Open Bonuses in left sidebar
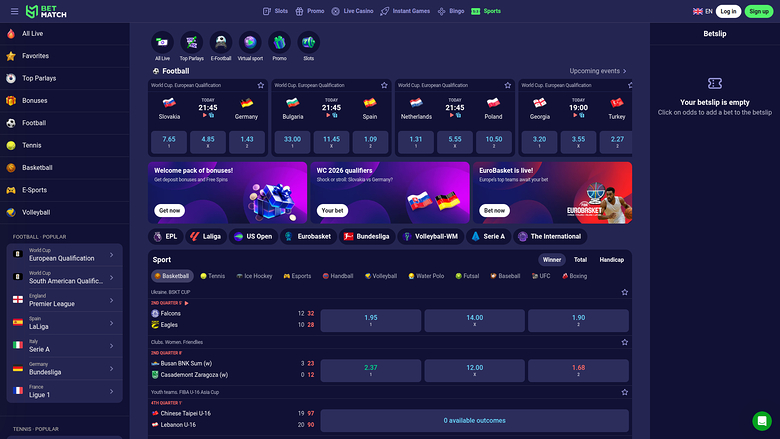780x439 pixels. 65,101
